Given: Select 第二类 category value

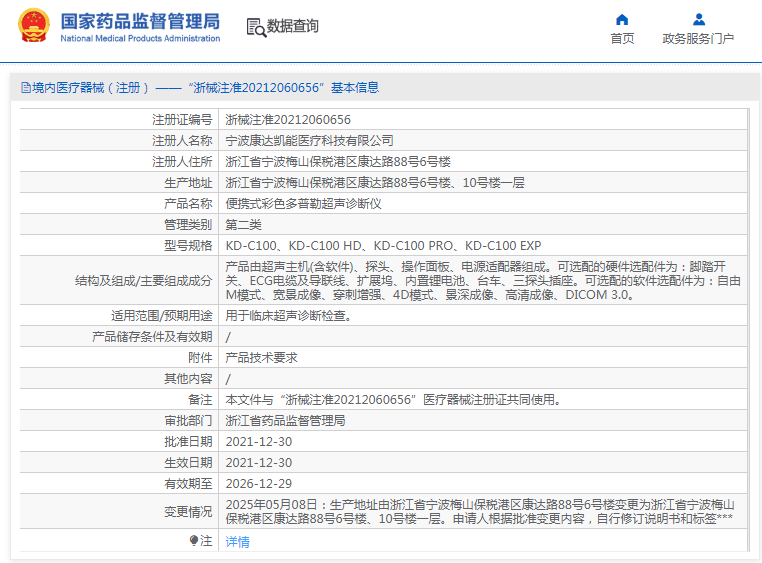Looking at the screenshot, I should click(x=243, y=225).
